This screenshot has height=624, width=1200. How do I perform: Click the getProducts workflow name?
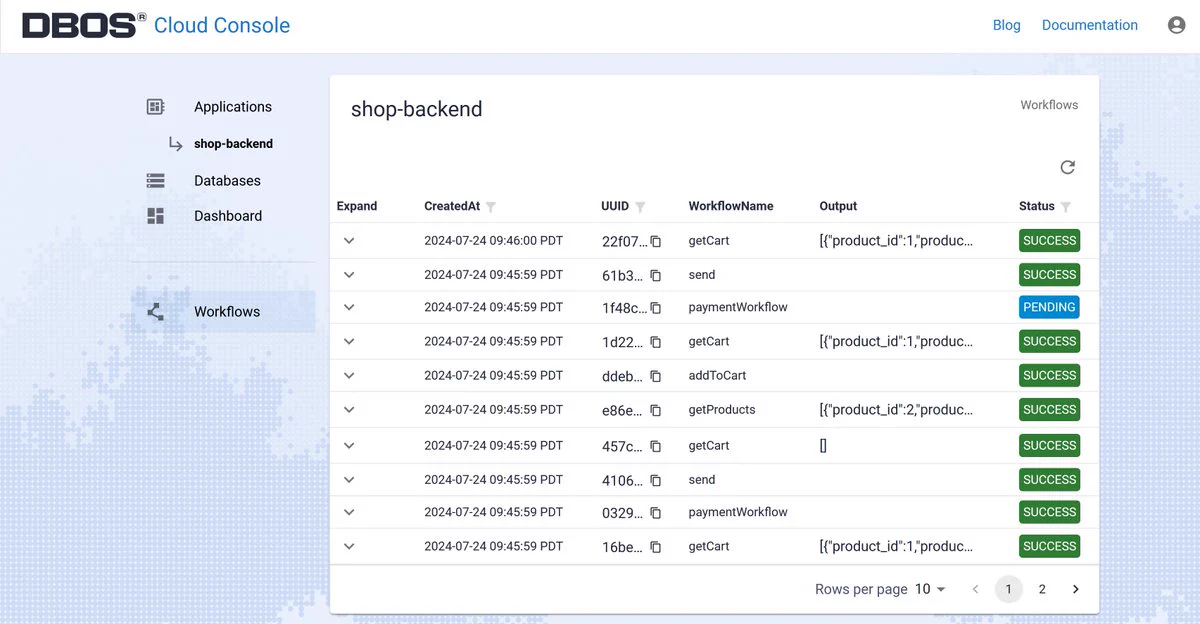click(722, 409)
